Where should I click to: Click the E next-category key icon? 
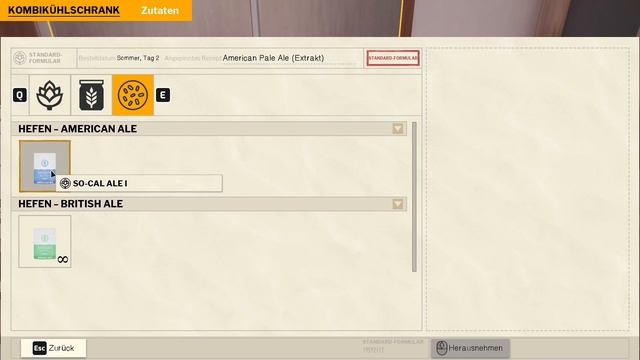(x=163, y=95)
